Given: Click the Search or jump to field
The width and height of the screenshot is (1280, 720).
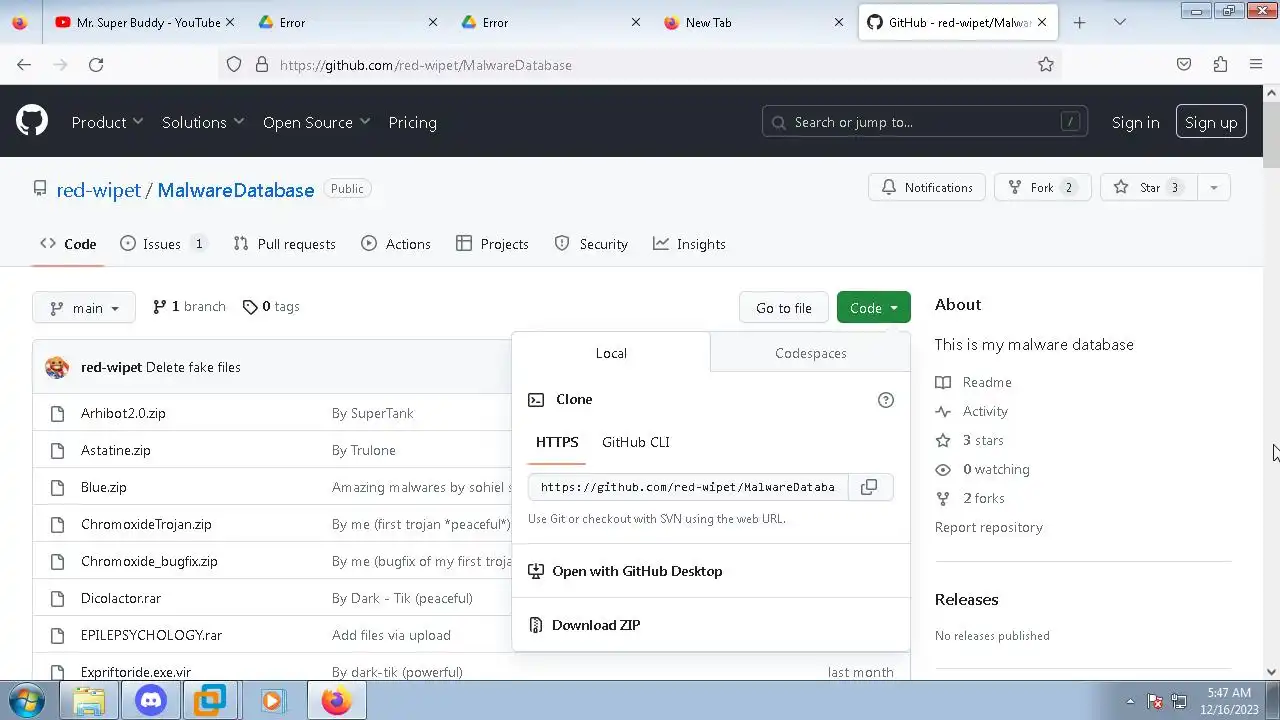Looking at the screenshot, I should 925,122.
